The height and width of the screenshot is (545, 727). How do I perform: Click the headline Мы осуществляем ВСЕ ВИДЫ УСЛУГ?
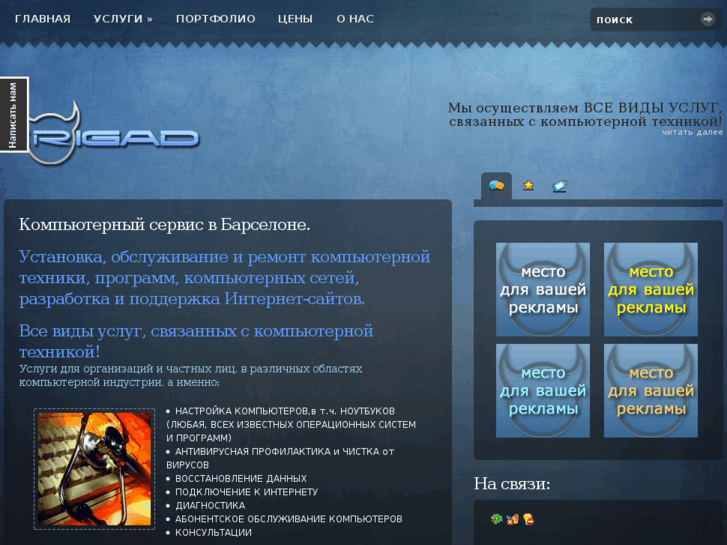coord(585,115)
